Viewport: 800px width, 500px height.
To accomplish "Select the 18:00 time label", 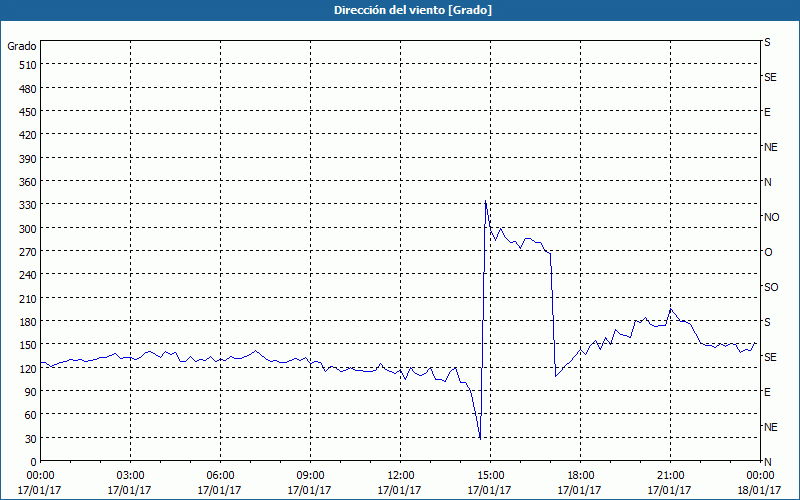I will click(x=580, y=476).
